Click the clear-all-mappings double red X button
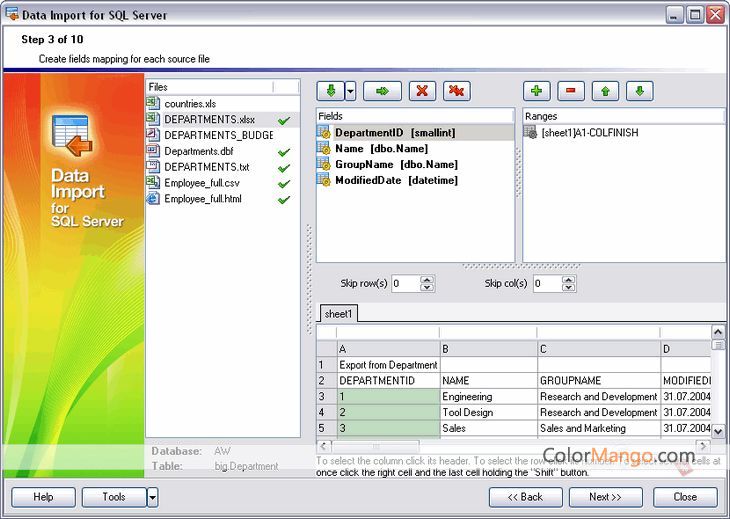 (457, 91)
